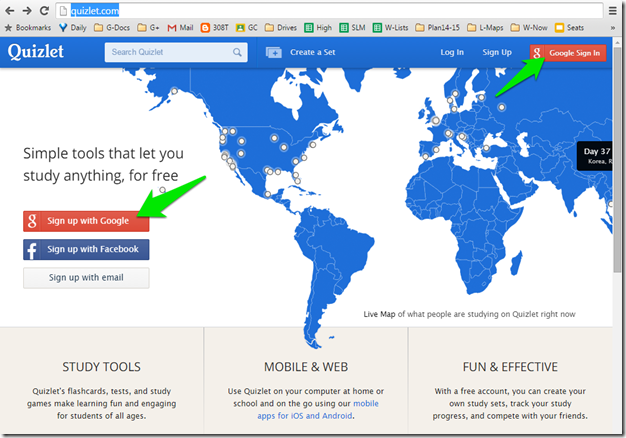Click Sign up with Facebook
The width and height of the screenshot is (626, 438).
coord(86,250)
